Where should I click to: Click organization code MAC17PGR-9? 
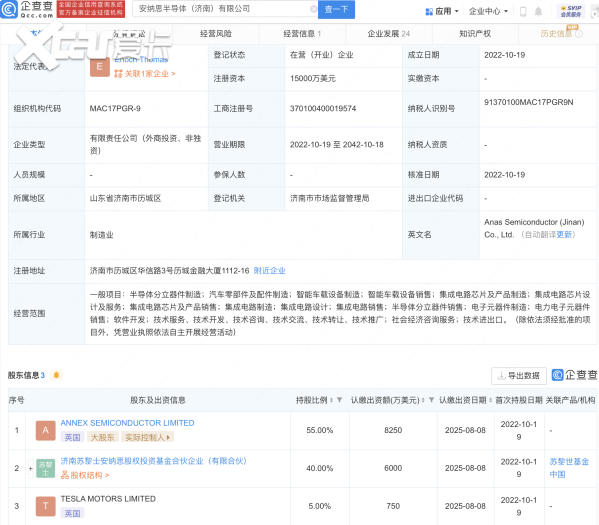pyautogui.click(x=115, y=109)
